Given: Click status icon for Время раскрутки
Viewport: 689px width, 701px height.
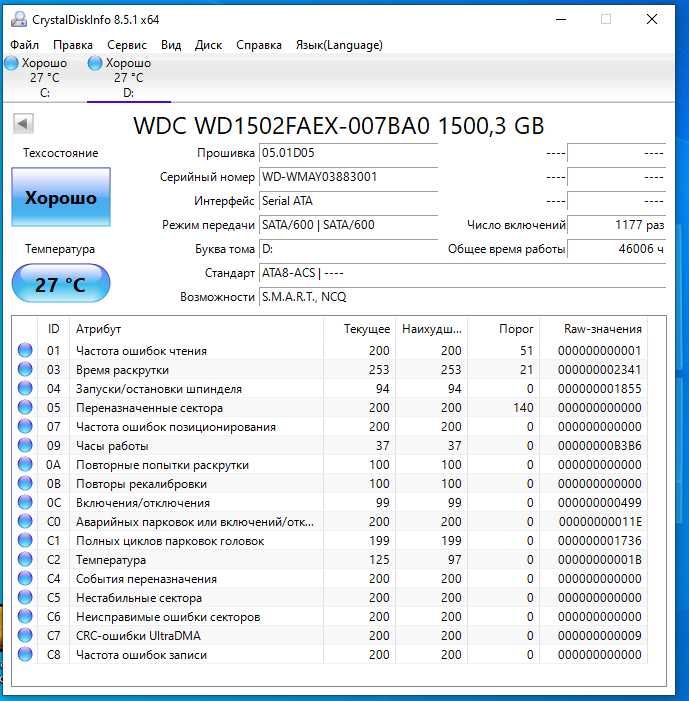Looking at the screenshot, I should pos(25,369).
